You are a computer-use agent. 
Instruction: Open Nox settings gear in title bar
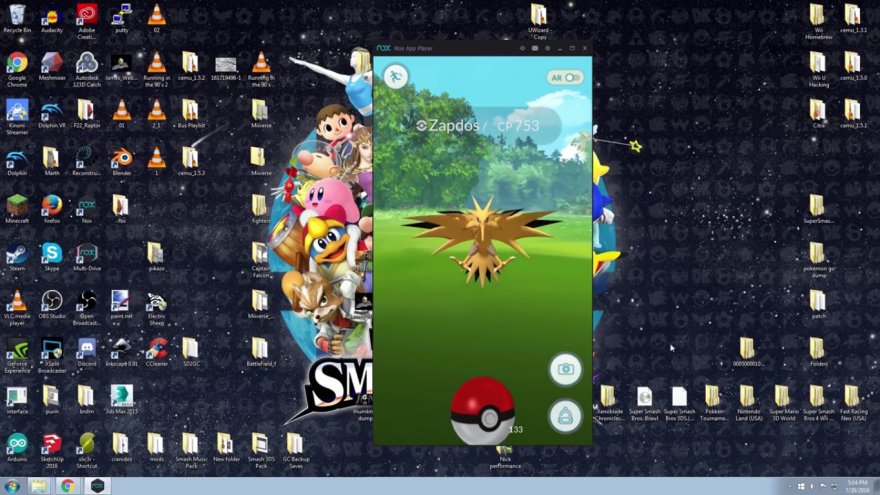pyautogui.click(x=547, y=48)
